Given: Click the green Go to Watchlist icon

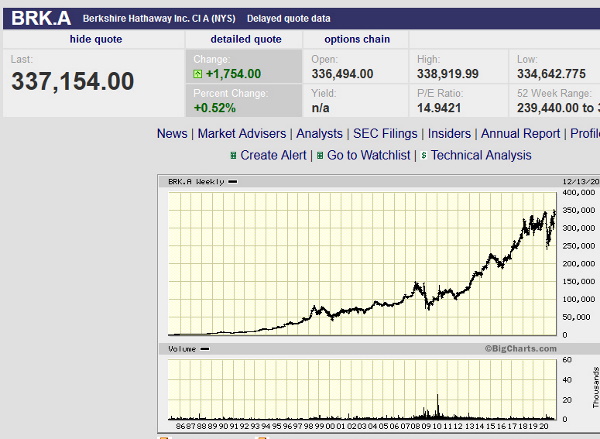Looking at the screenshot, I should pyautogui.click(x=320, y=155).
